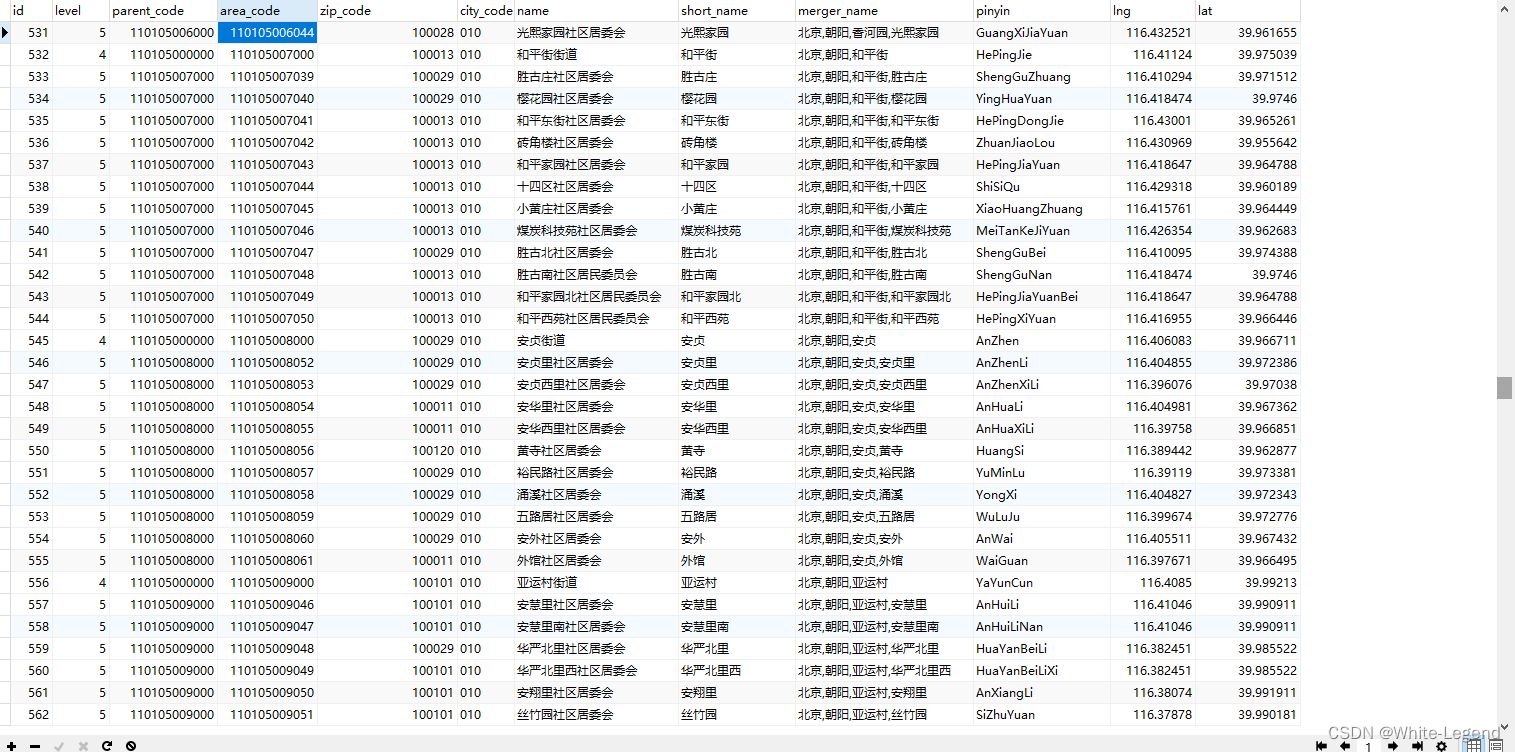Click the pinyin column header
The image size is (1515, 752).
[x=1042, y=11]
